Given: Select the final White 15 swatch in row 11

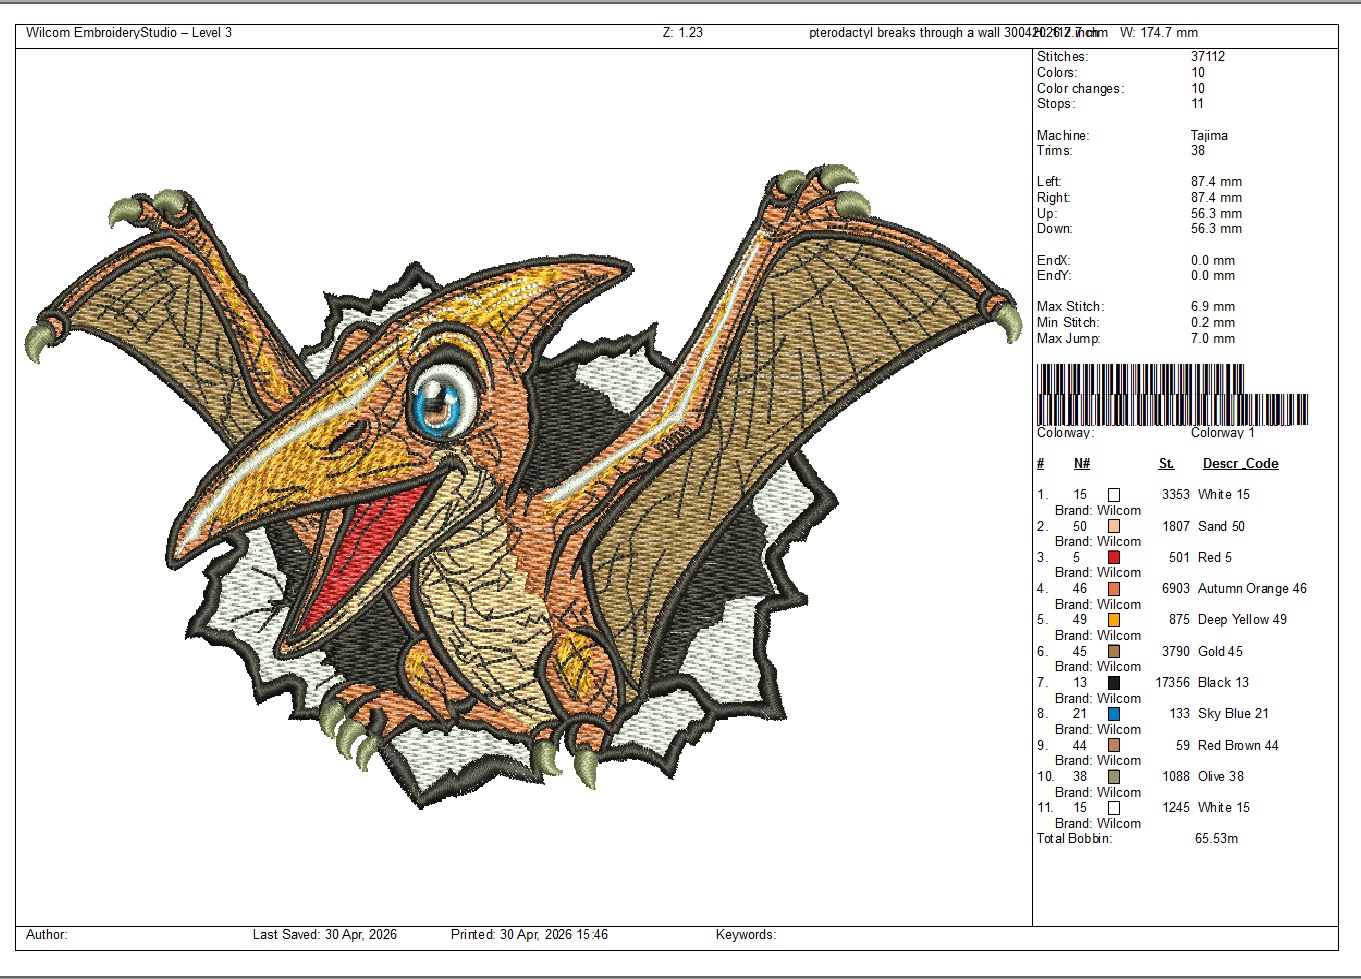Looking at the screenshot, I should click(1113, 808).
